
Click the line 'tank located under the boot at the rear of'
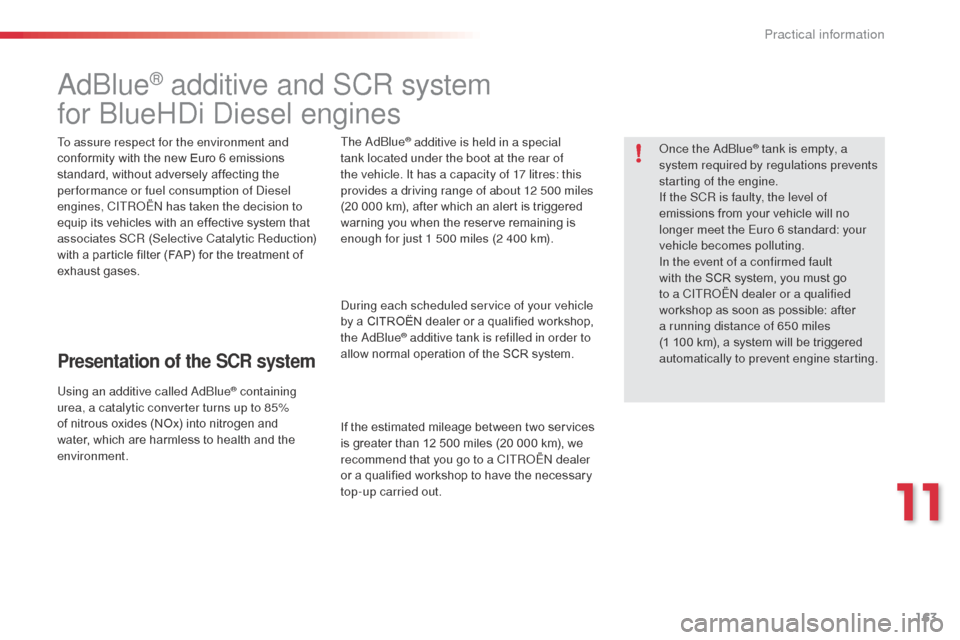point(452,158)
